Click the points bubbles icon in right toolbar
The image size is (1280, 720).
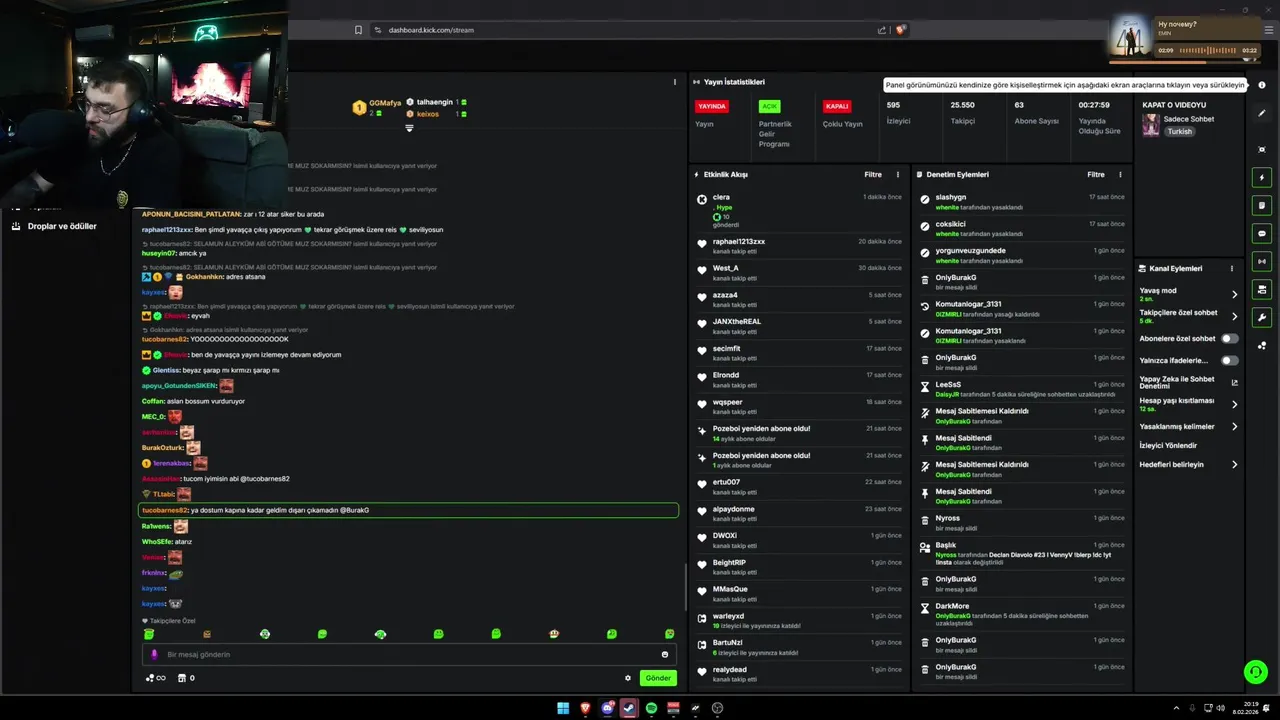pos(1262,346)
